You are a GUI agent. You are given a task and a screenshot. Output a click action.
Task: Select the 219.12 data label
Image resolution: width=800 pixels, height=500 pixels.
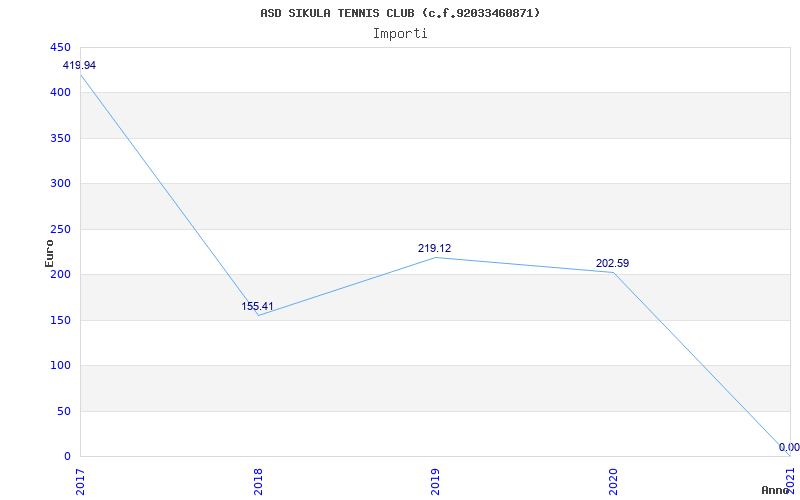coord(435,248)
